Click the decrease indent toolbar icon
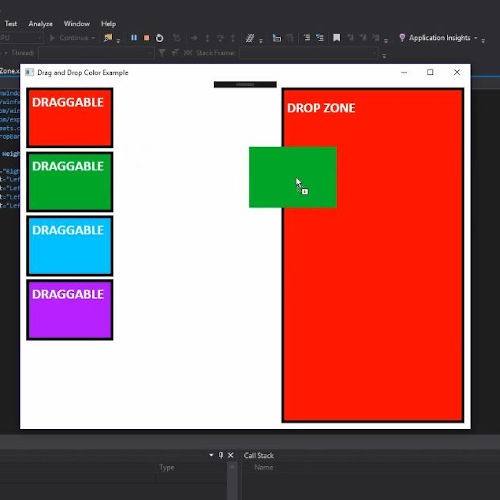Viewport: 500px width, 500px height. (x=307, y=38)
